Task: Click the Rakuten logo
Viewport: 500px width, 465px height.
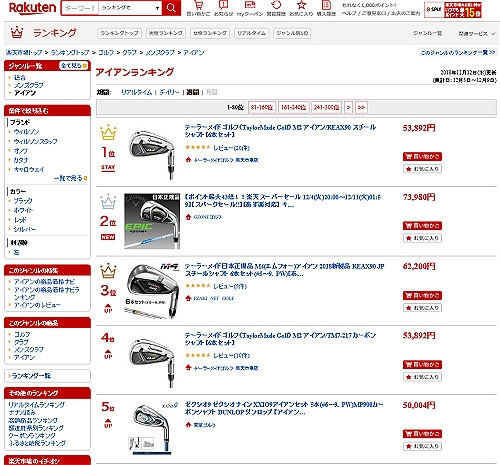Action: [32, 8]
